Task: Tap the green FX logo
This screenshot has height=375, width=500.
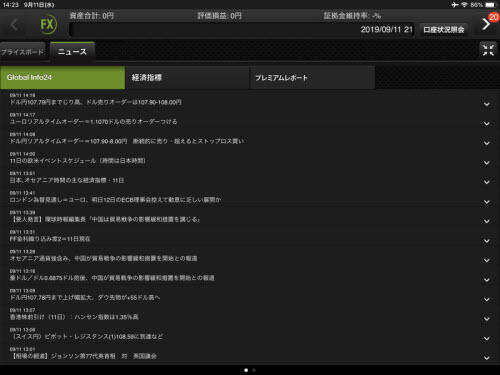Action: [x=48, y=25]
